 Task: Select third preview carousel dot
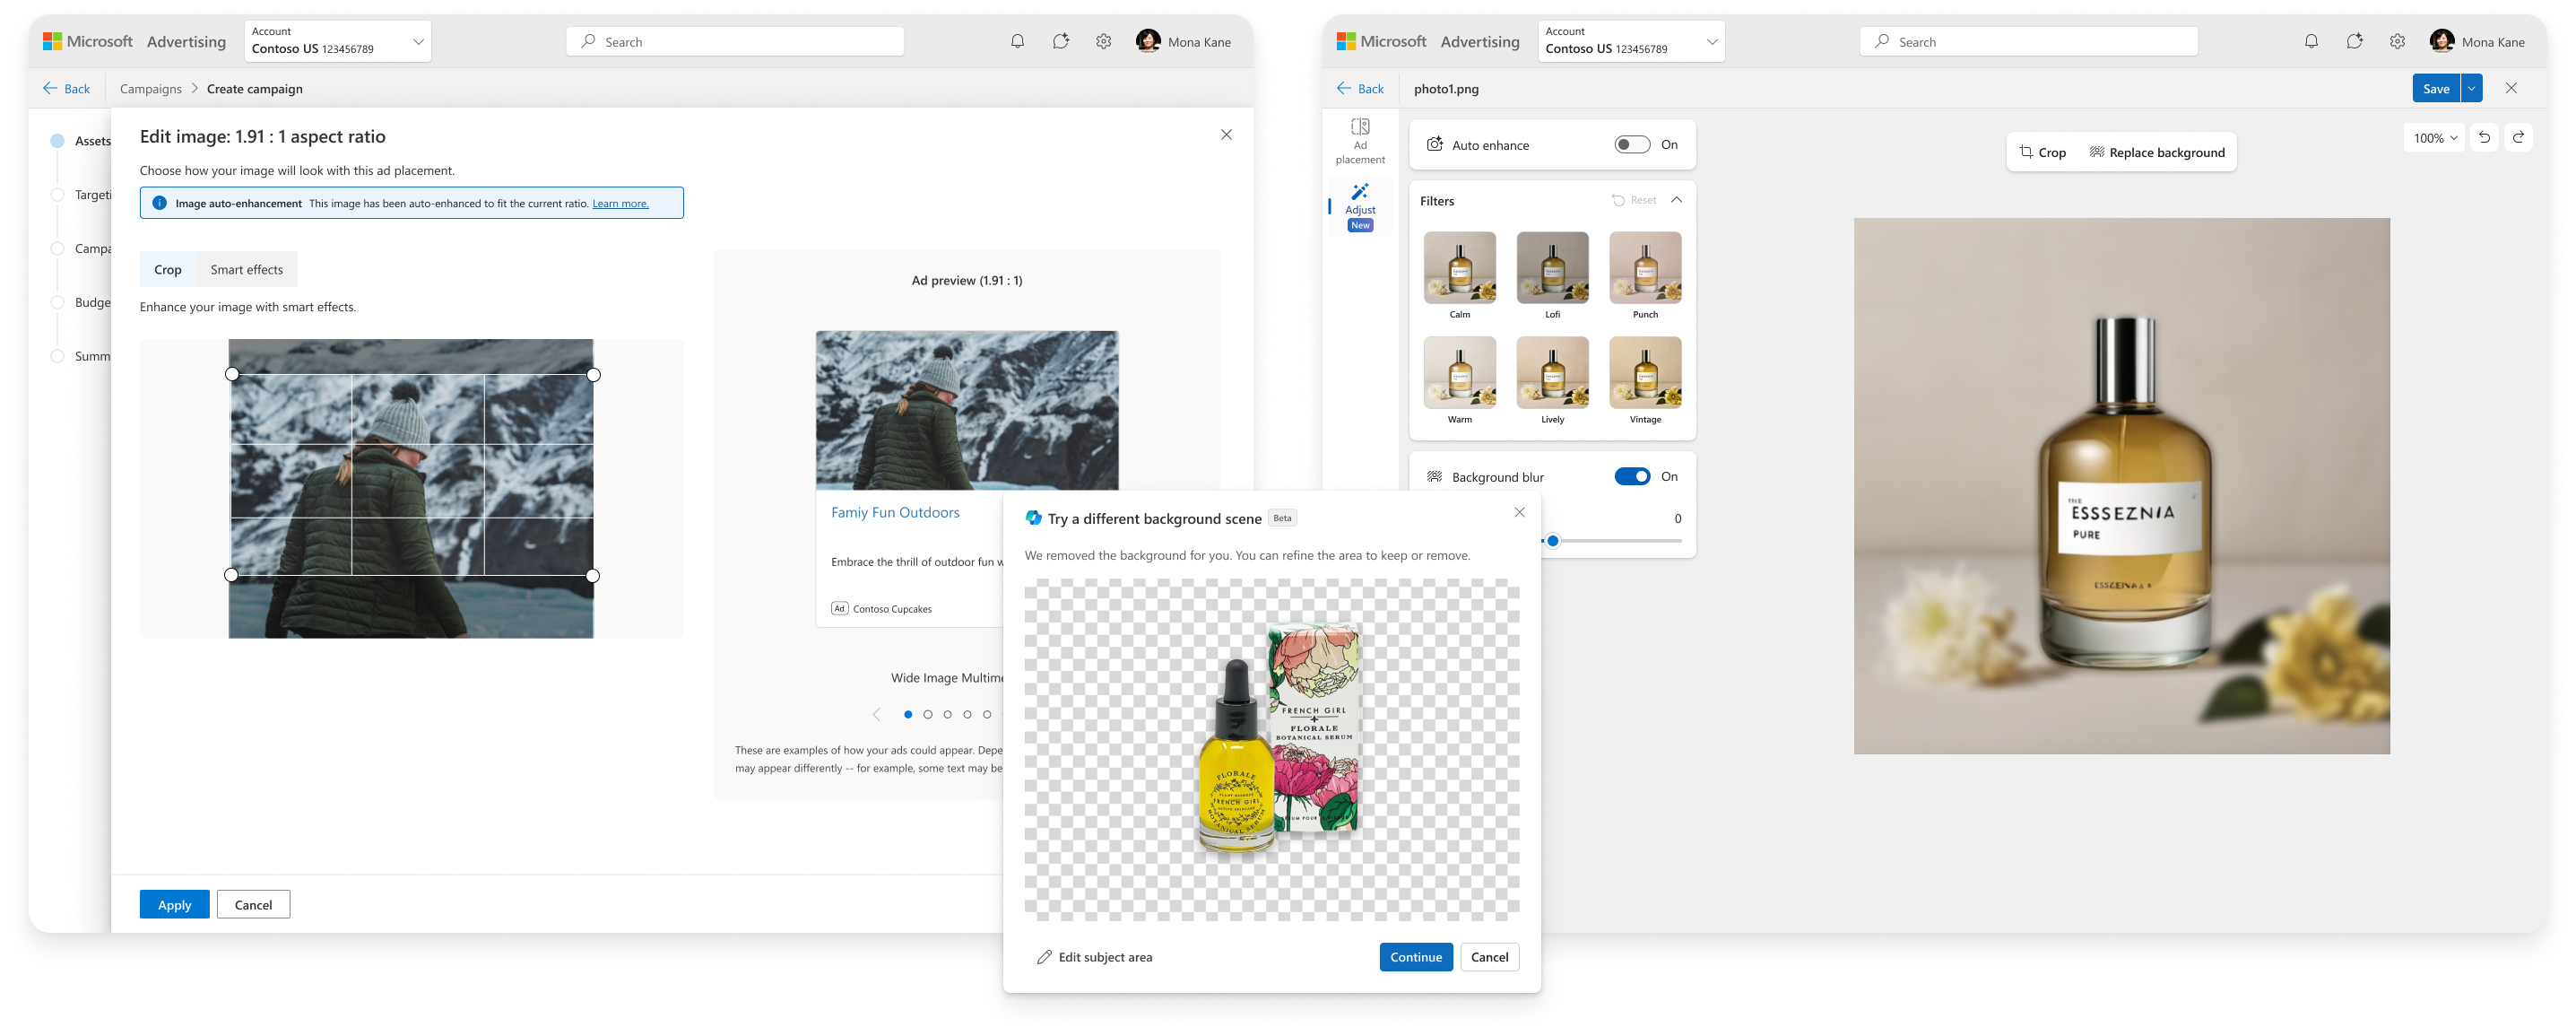tap(947, 715)
